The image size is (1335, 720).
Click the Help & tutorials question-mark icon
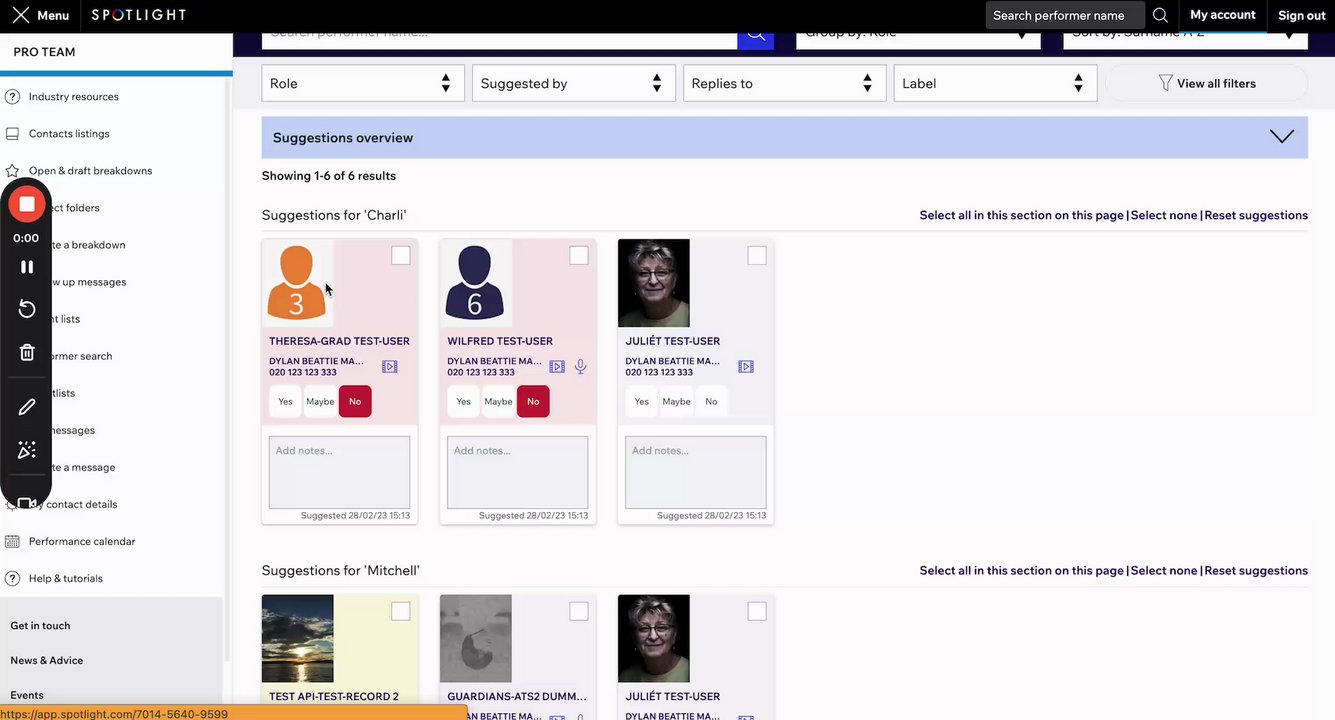point(12,579)
